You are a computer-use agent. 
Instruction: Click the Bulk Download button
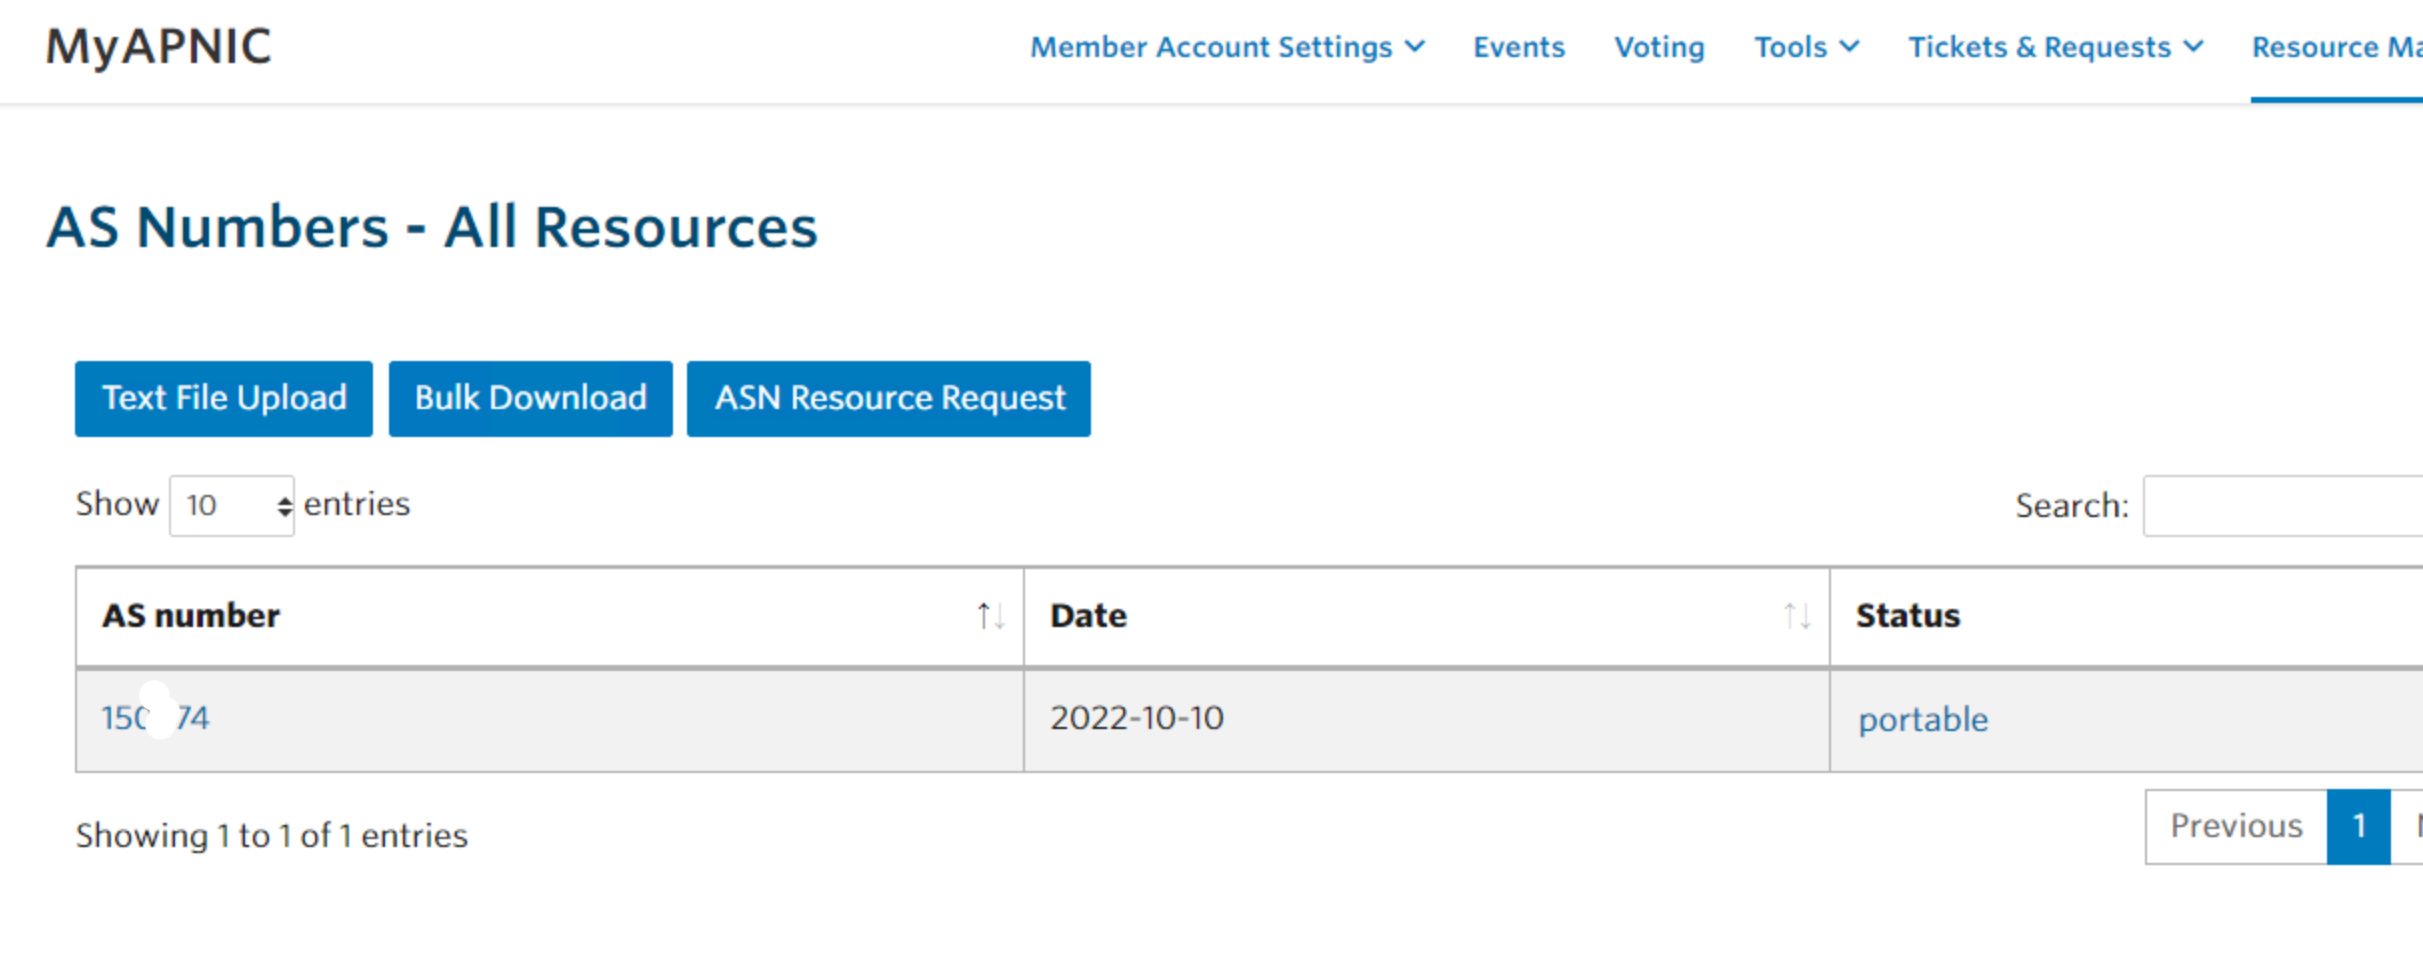530,398
